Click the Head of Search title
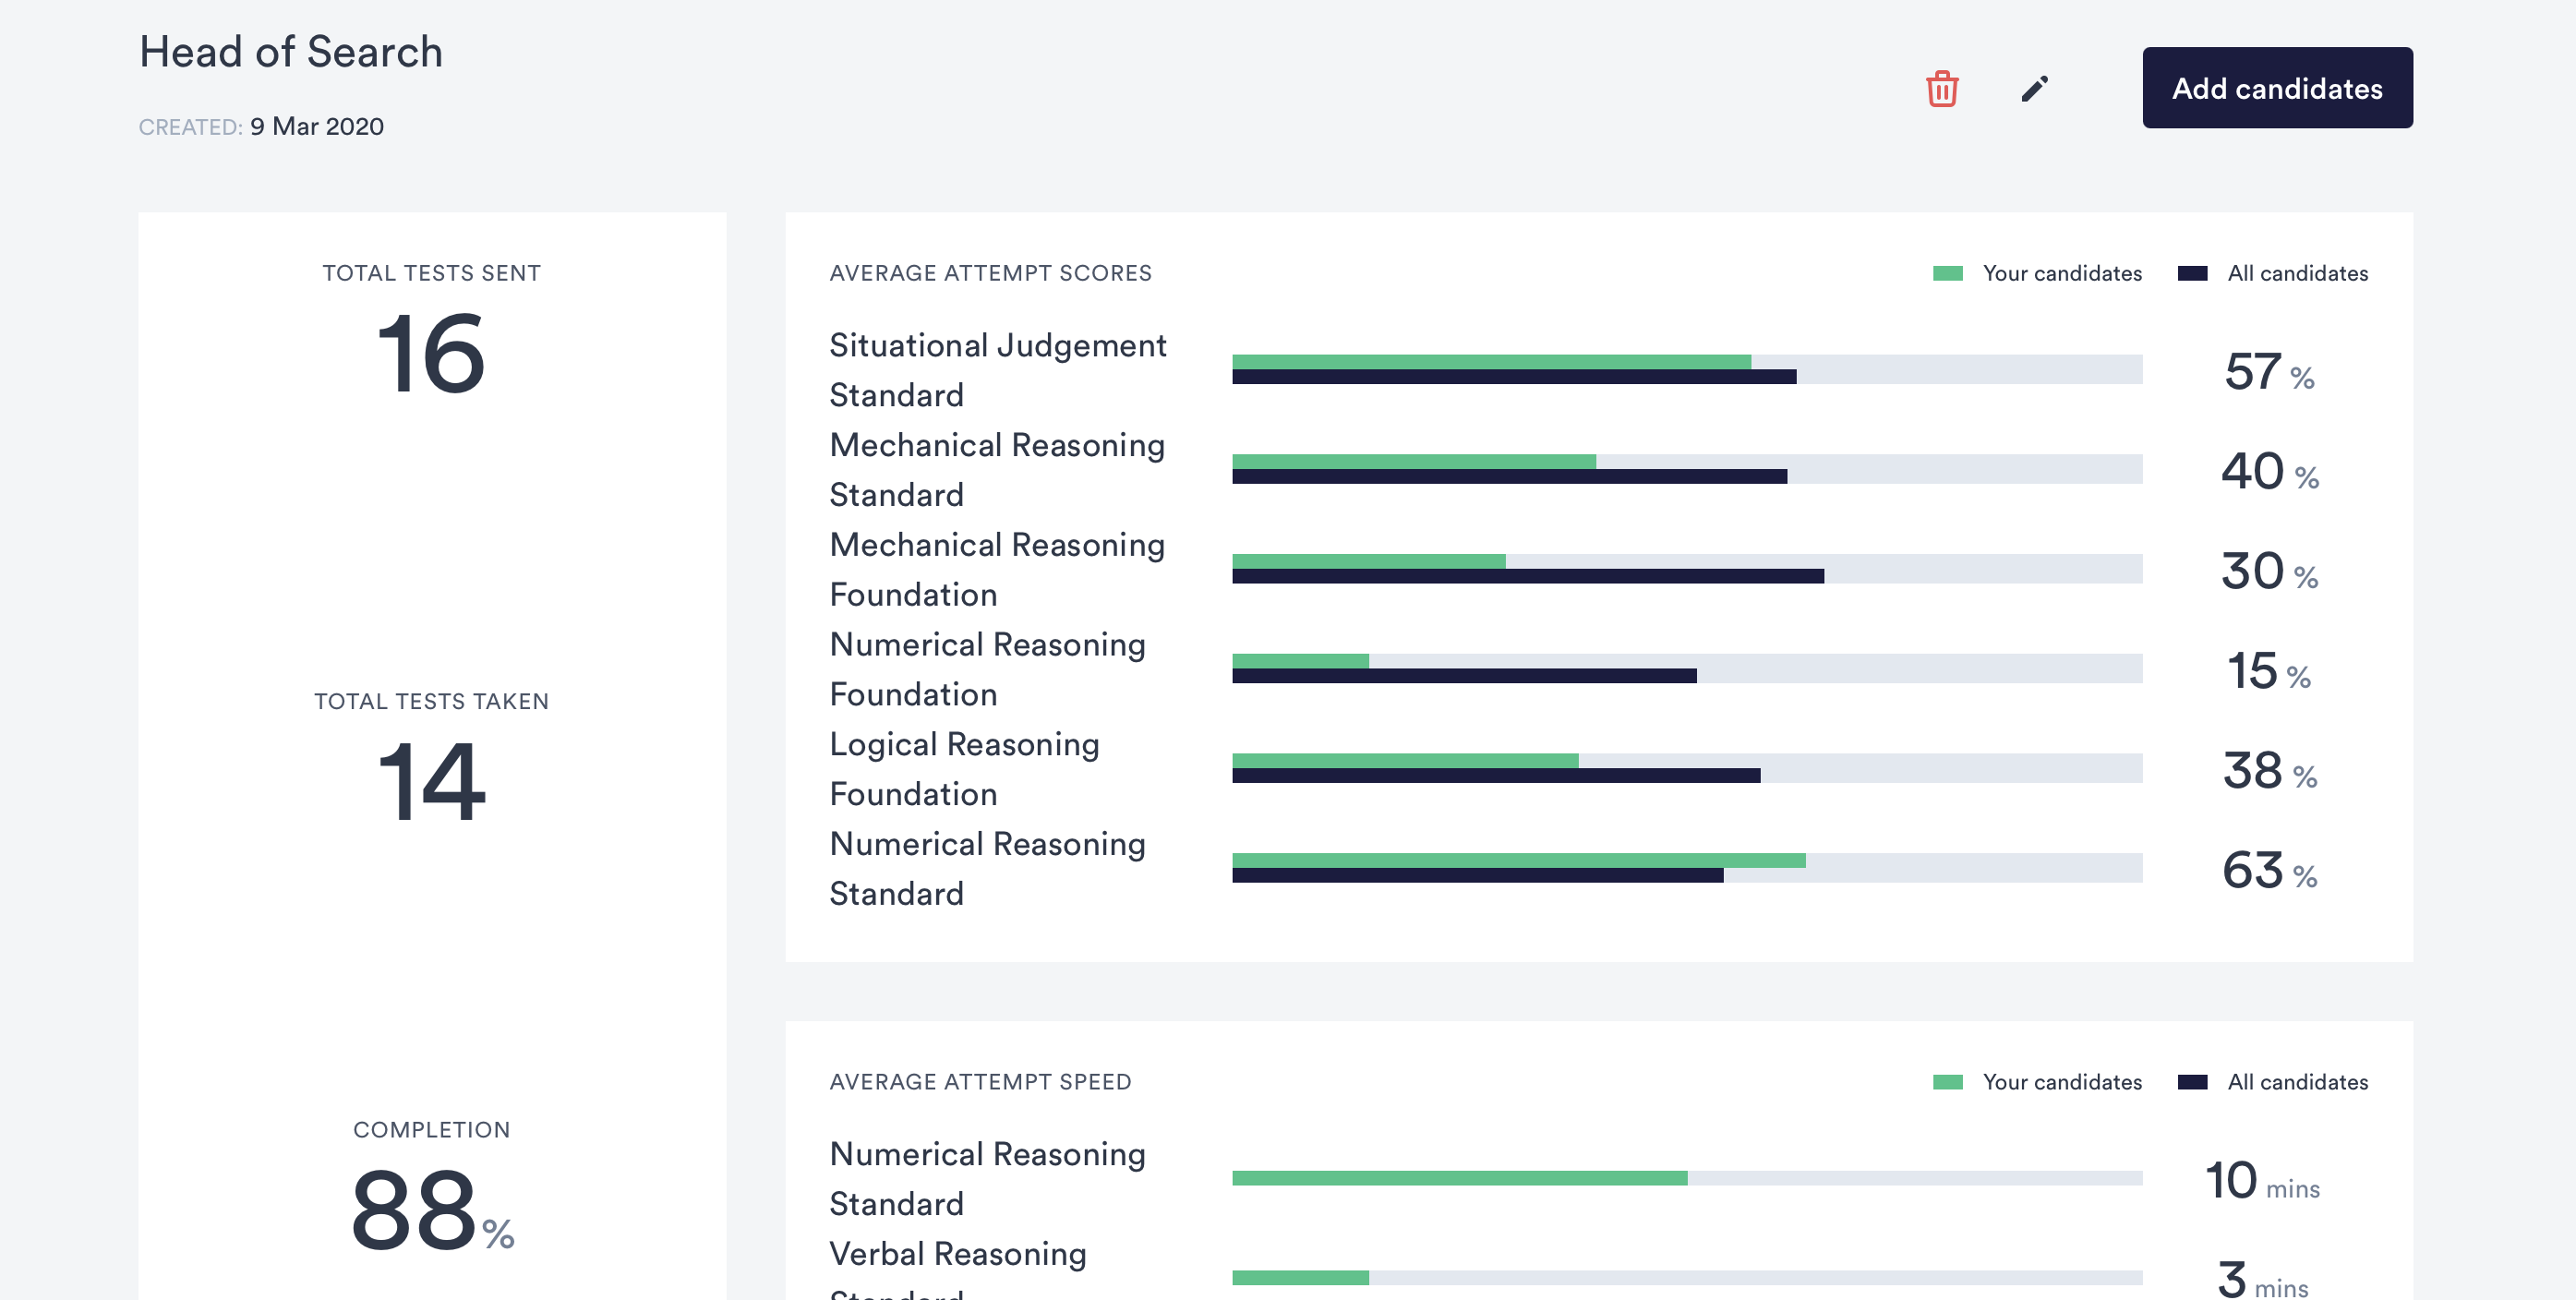This screenshot has width=2576, height=1300. (x=290, y=52)
